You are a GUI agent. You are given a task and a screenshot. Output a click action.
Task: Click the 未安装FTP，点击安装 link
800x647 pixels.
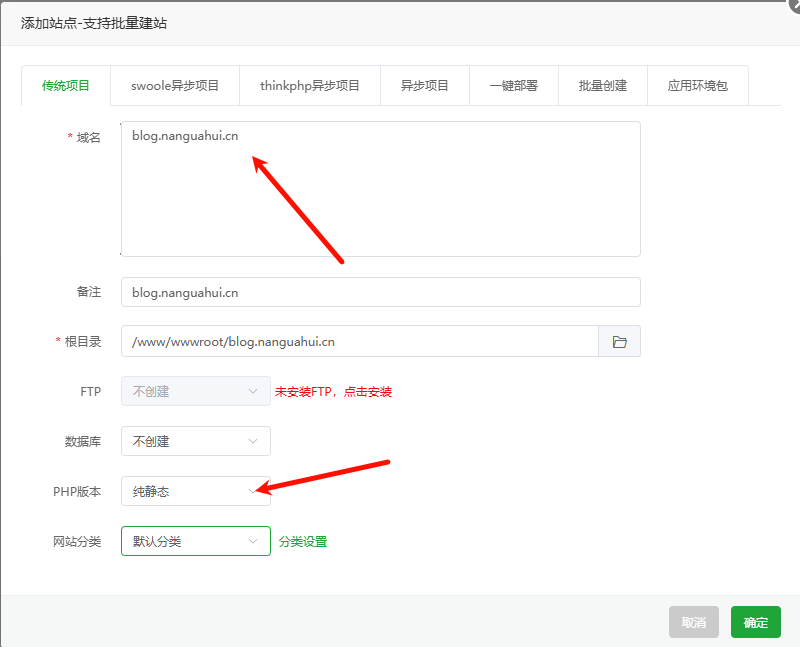pos(333,392)
